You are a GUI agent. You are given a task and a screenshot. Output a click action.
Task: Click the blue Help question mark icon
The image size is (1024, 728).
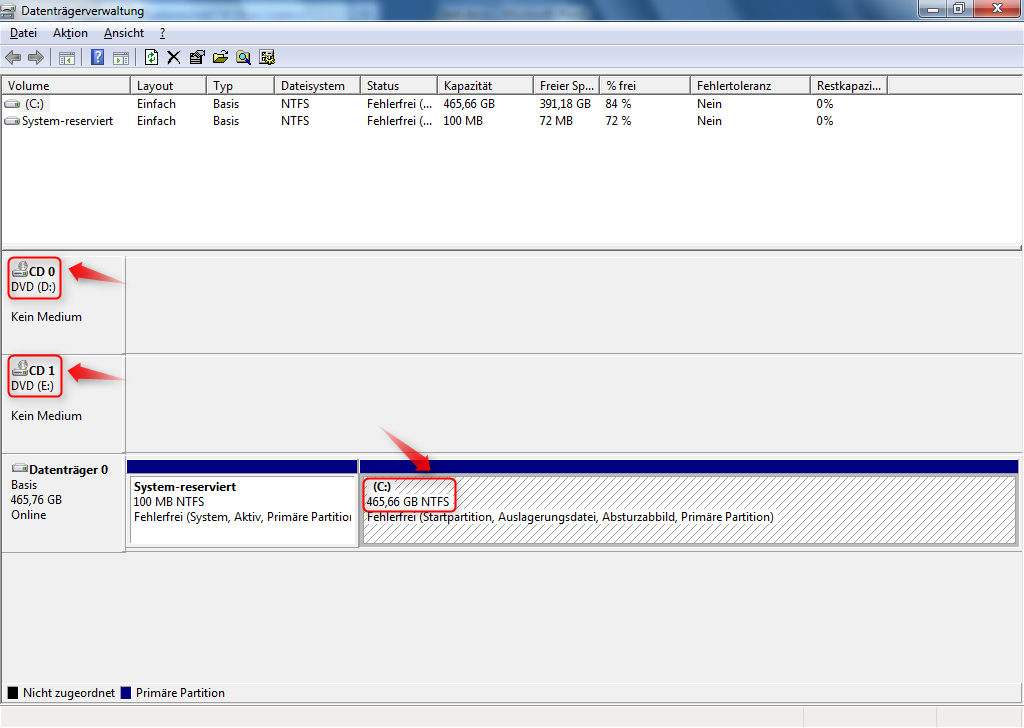(x=98, y=57)
